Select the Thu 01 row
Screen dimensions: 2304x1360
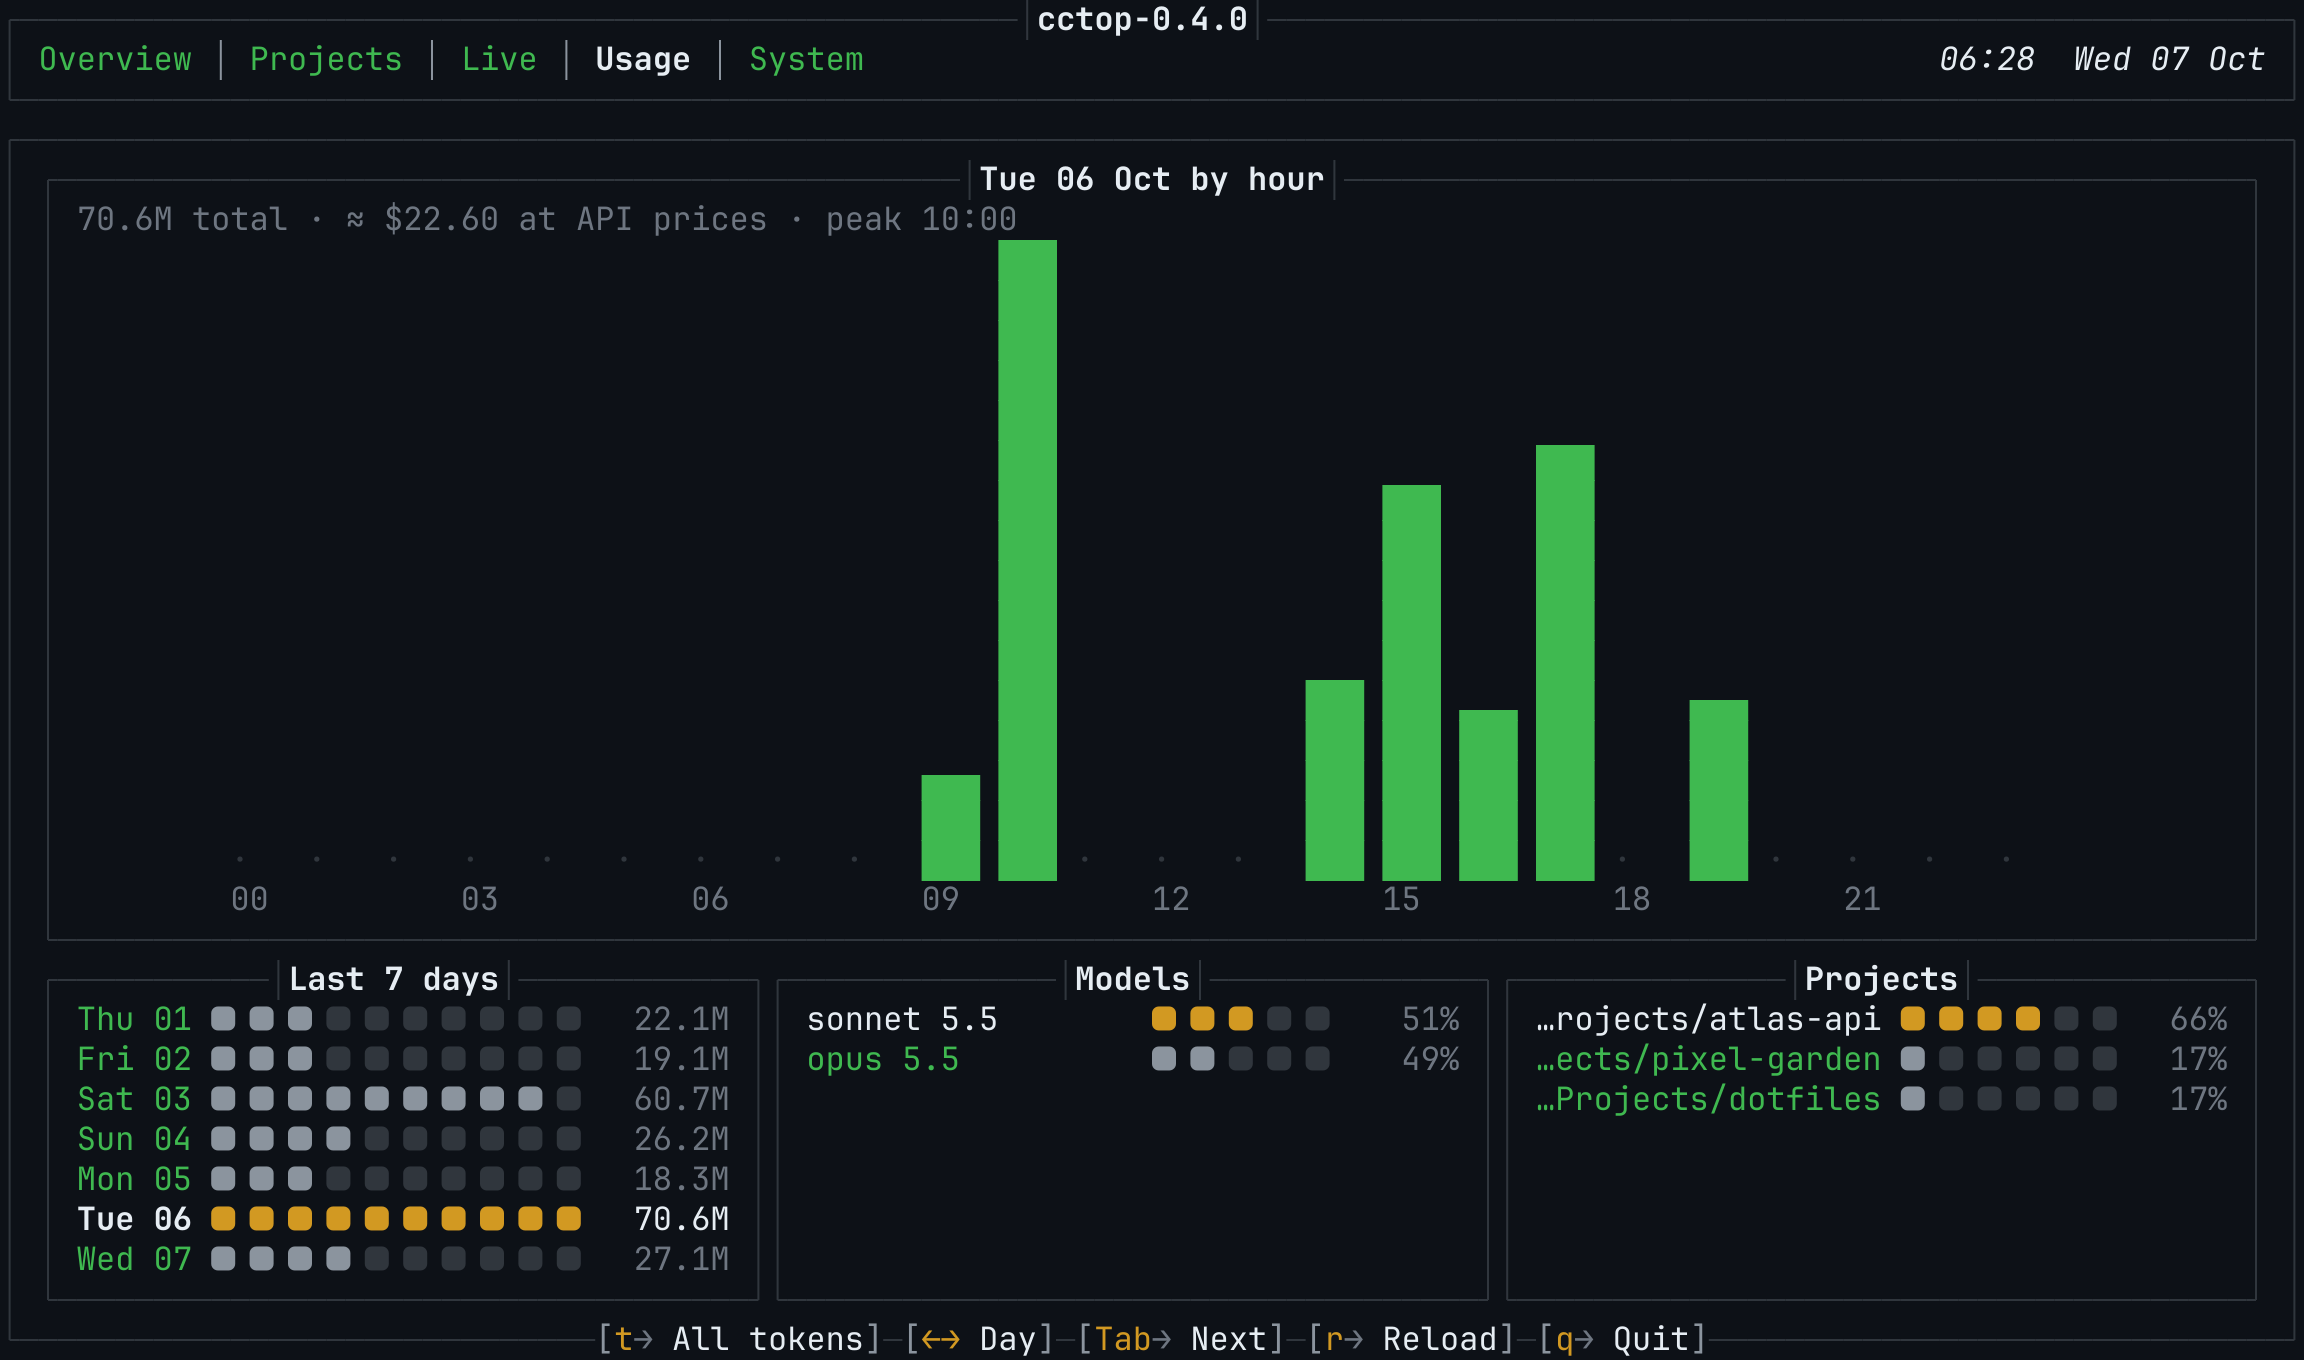click(x=403, y=1019)
